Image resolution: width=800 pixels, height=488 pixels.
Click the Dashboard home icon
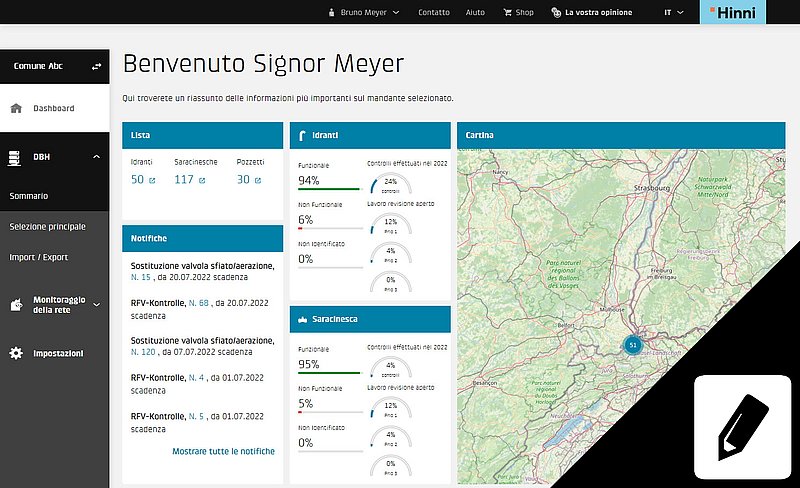(16, 108)
